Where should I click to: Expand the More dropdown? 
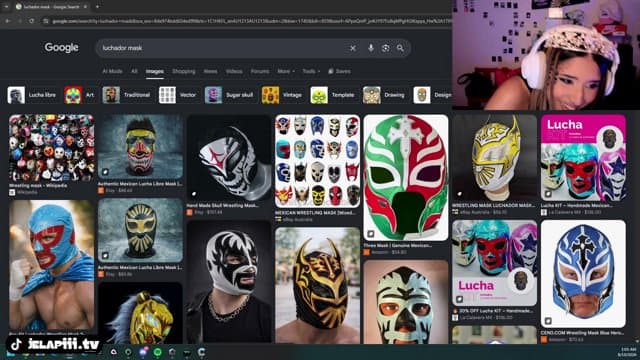pos(286,71)
